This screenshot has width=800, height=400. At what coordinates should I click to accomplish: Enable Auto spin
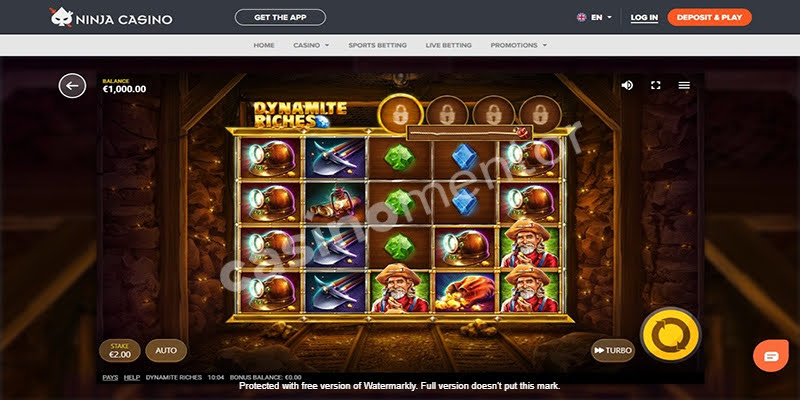coord(166,351)
